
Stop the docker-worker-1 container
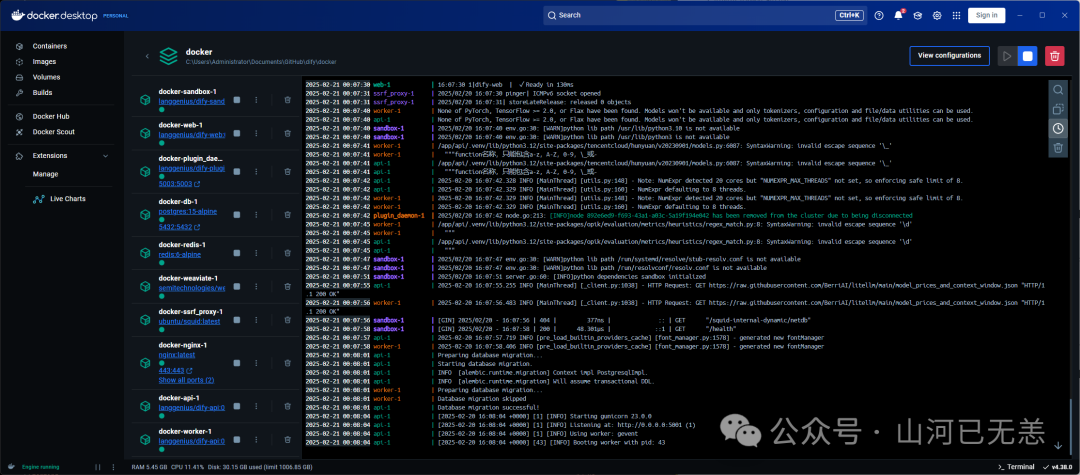click(236, 439)
